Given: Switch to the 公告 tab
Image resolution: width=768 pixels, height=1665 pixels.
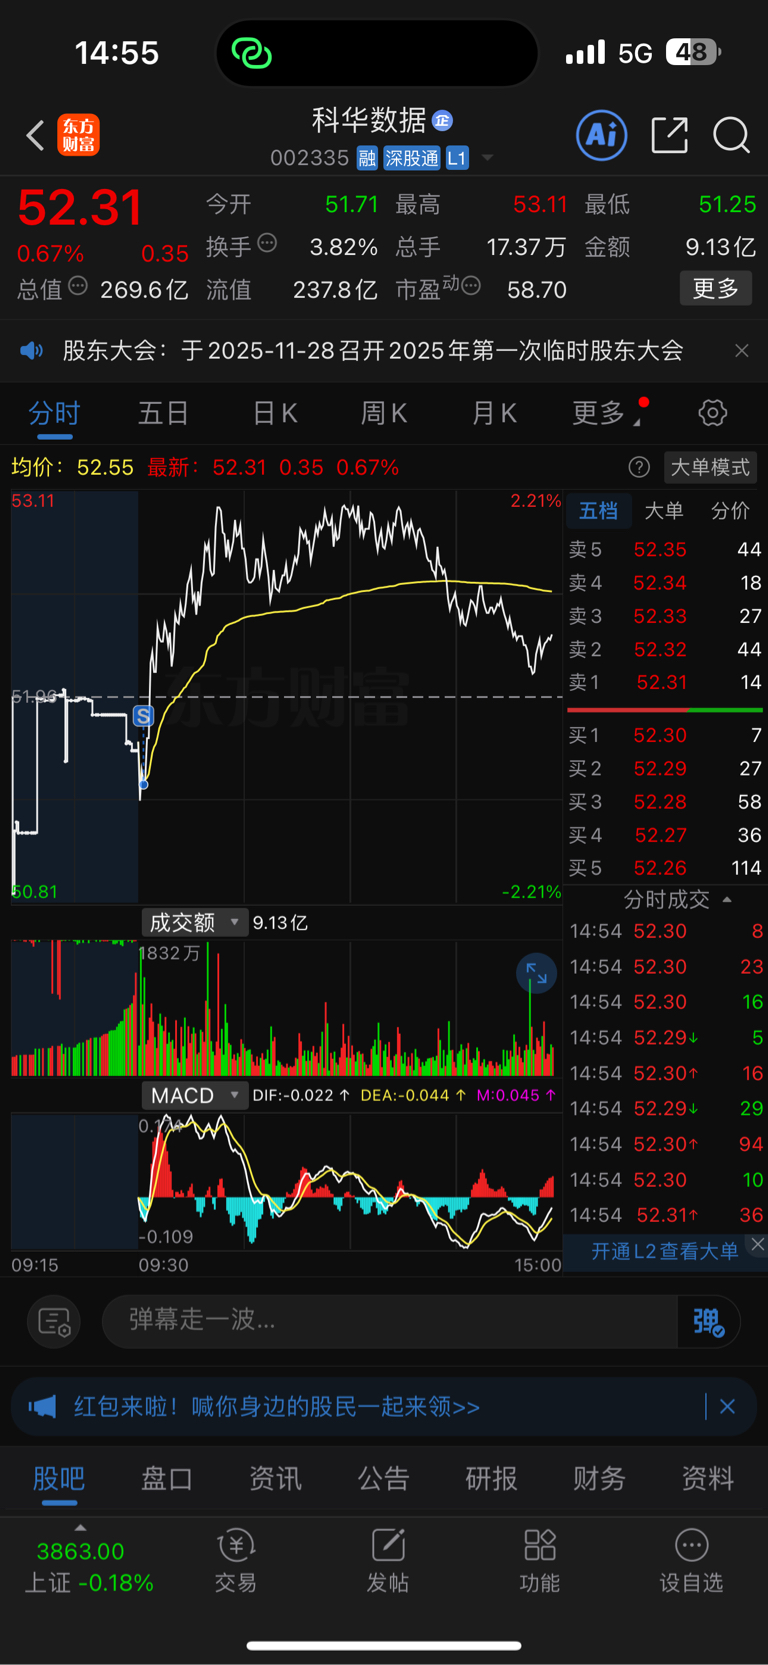Looking at the screenshot, I should (383, 1479).
